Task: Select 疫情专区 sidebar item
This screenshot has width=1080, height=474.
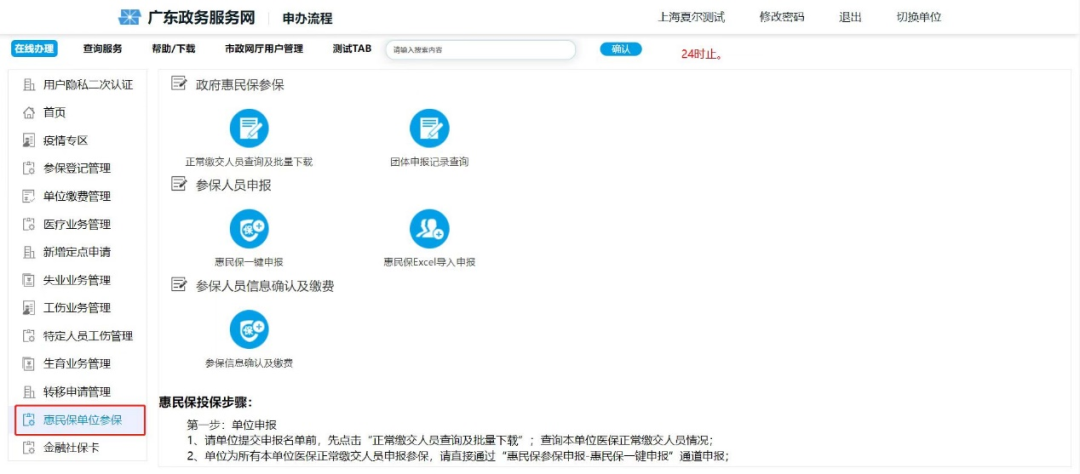Action: tap(65, 141)
